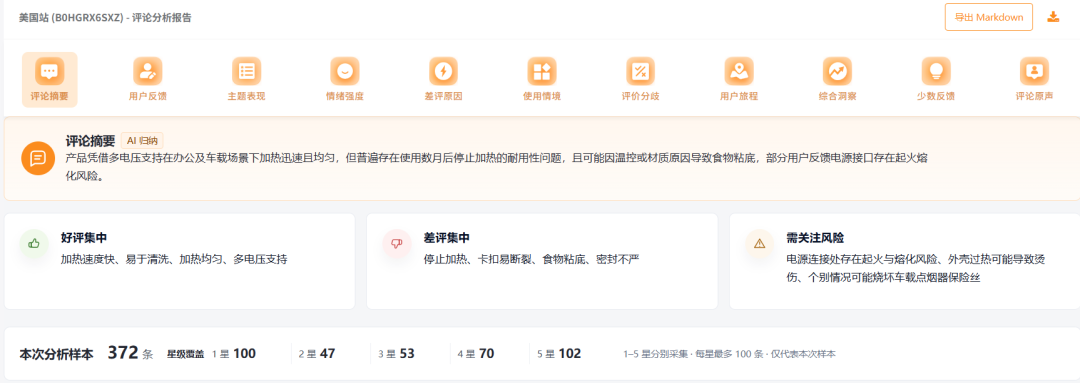Viewport: 1080px width, 383px height.
Task: Click the red thumbs-down icon
Action: (x=397, y=243)
